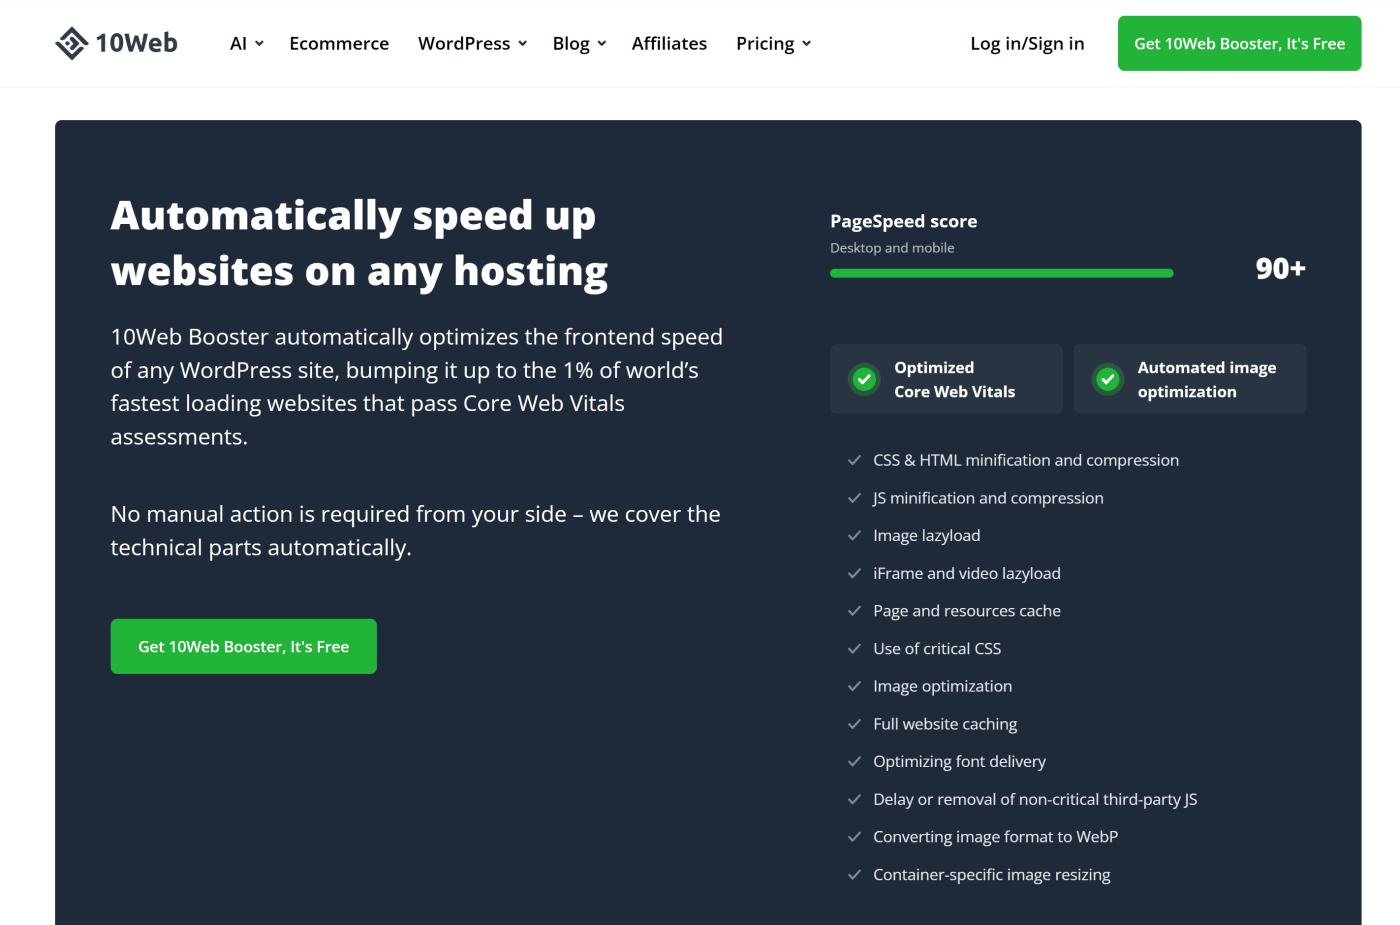Click the green Get 10Web Booster hero button

(243, 646)
